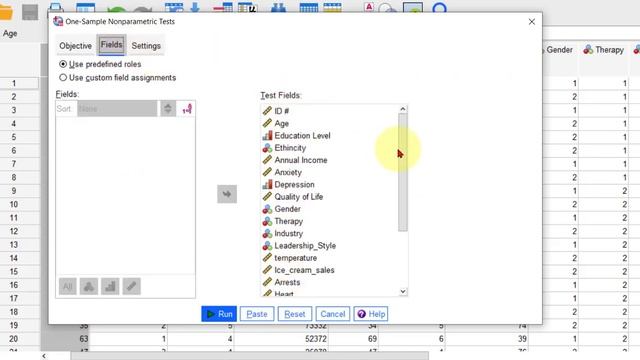Click the sort order up/down arrows

pyautogui.click(x=168, y=109)
